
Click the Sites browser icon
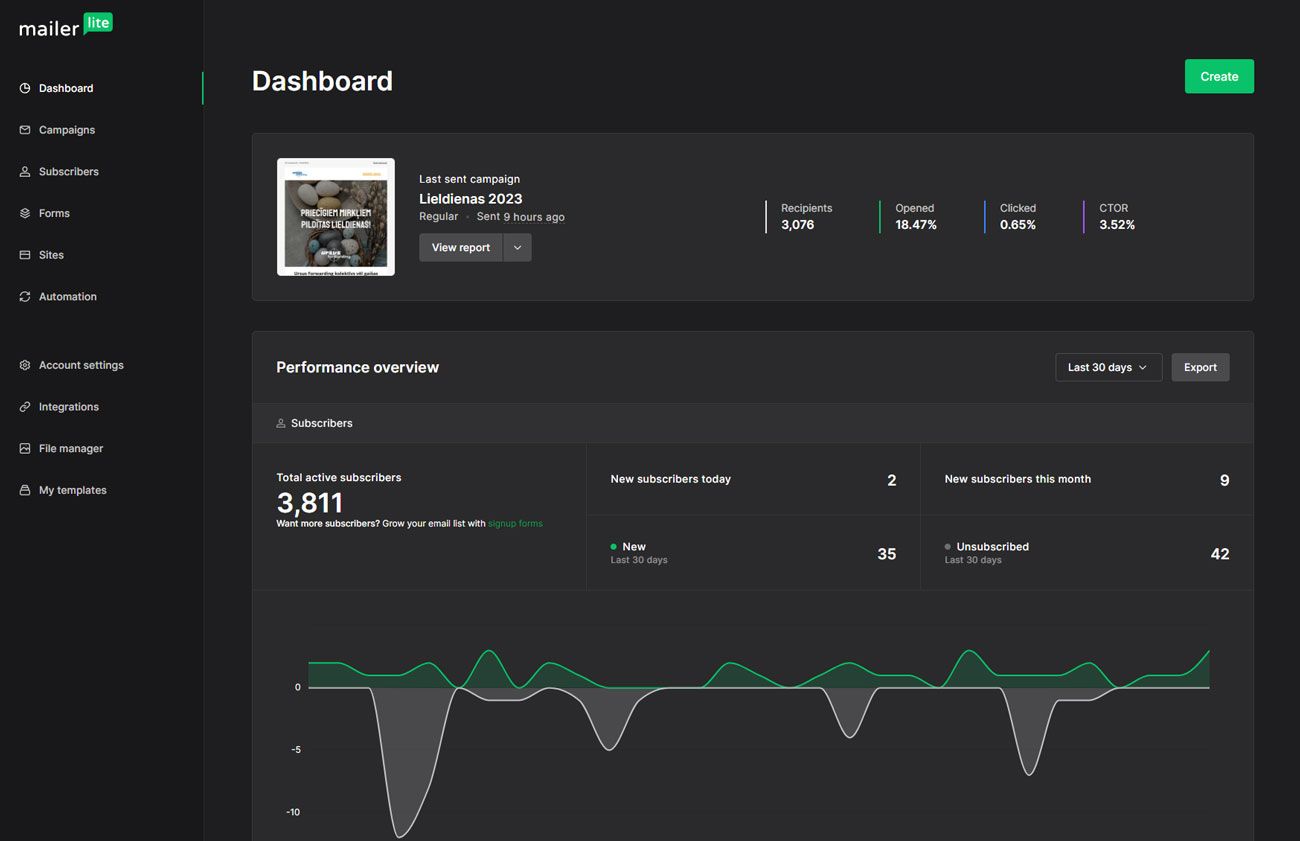tap(25, 255)
